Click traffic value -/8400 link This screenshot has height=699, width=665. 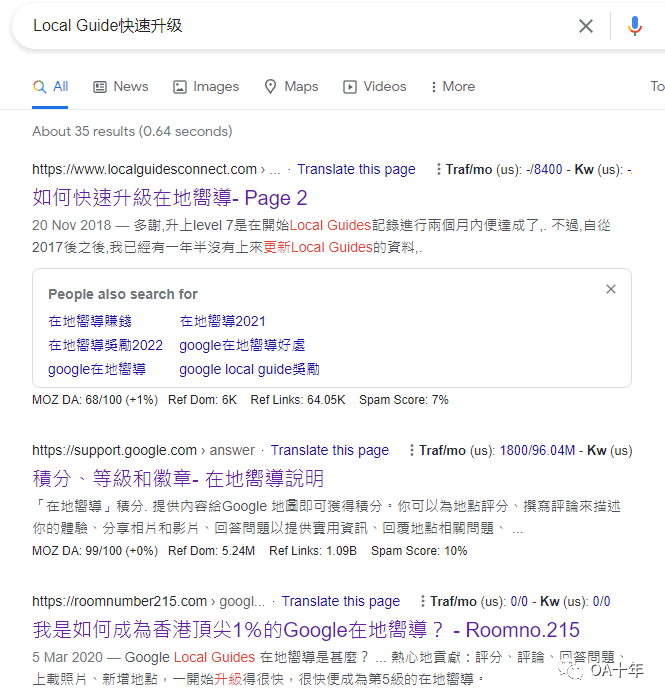click(x=544, y=169)
